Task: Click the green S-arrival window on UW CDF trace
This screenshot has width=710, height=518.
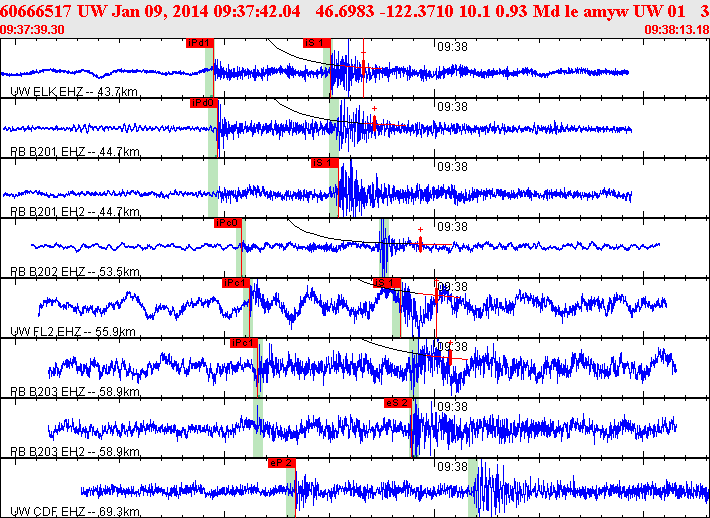Action: (x=473, y=488)
